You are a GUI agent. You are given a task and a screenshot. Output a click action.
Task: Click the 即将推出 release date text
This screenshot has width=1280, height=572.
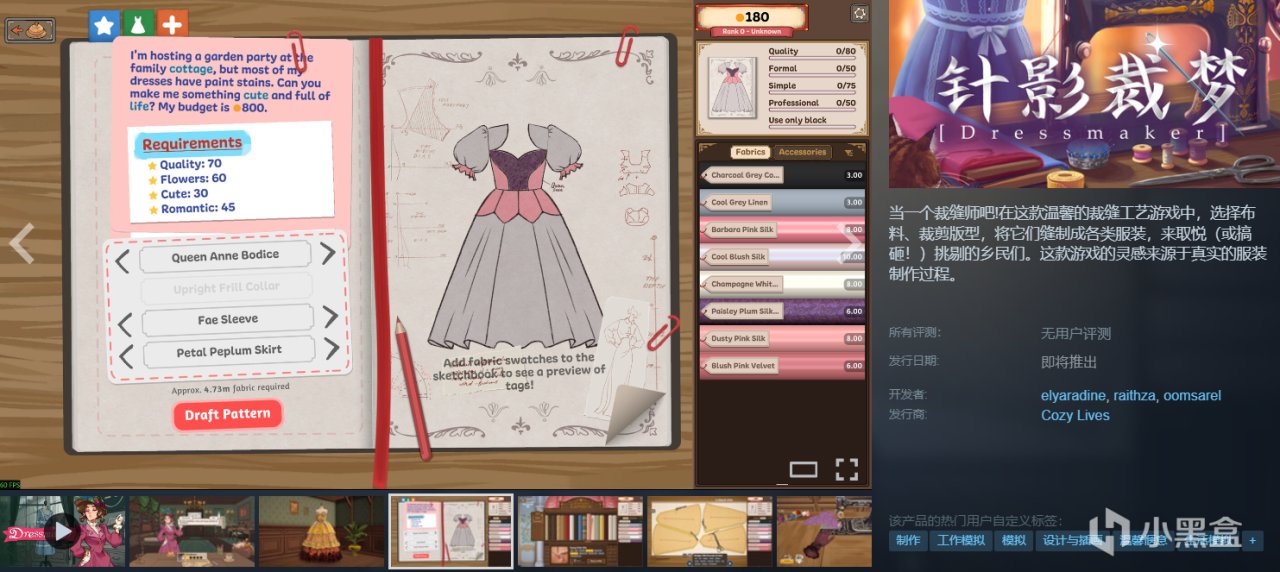tap(1069, 362)
